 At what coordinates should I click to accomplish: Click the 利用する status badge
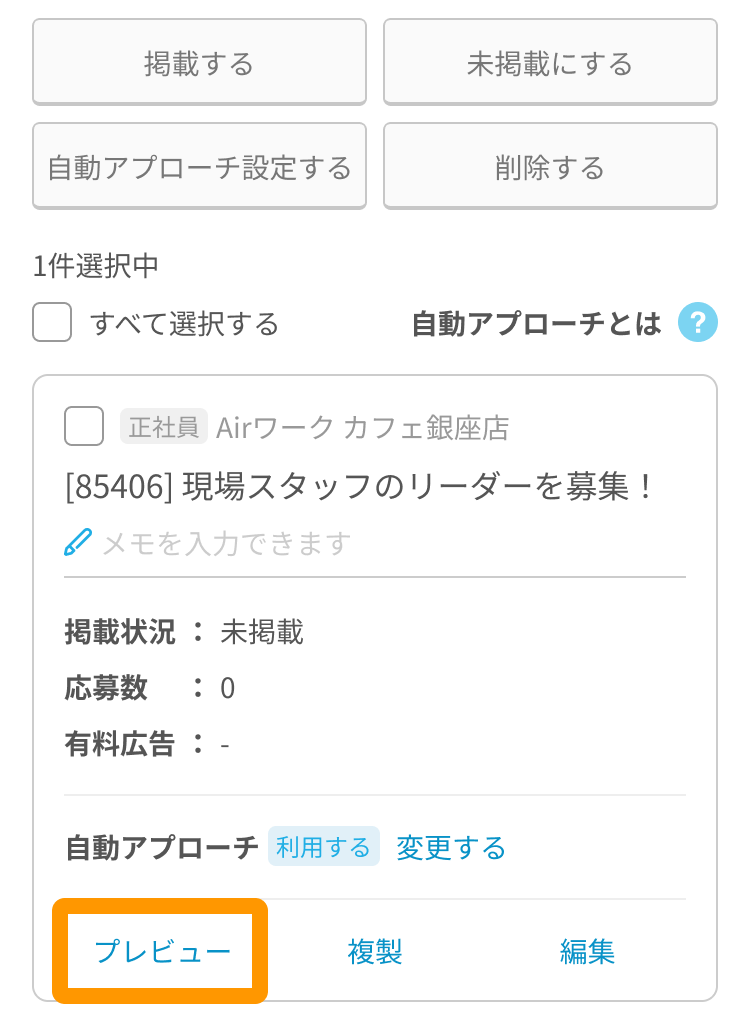pos(323,847)
